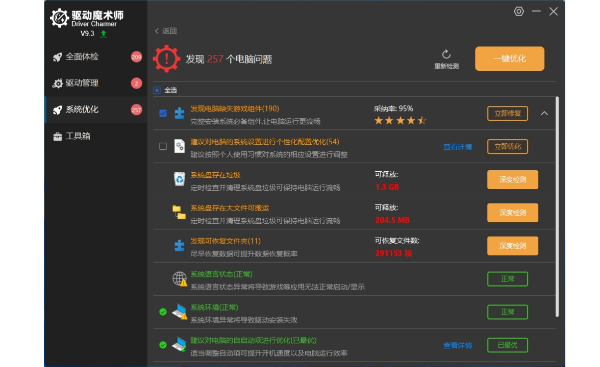Click the 发现 257 个电脑问题 heading
Viewport: 600px width, 367px height.
click(x=229, y=59)
